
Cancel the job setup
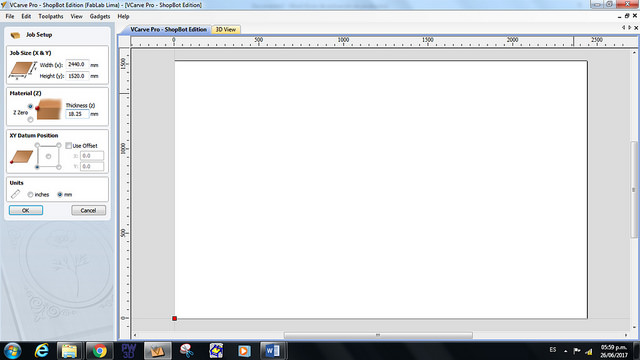click(x=88, y=210)
